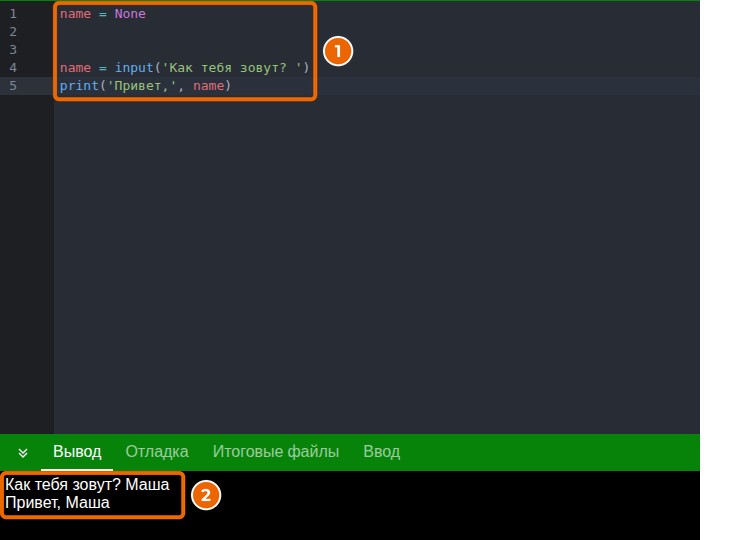The width and height of the screenshot is (740, 540).
Task: Click the input function call on line 4
Action: tap(134, 68)
